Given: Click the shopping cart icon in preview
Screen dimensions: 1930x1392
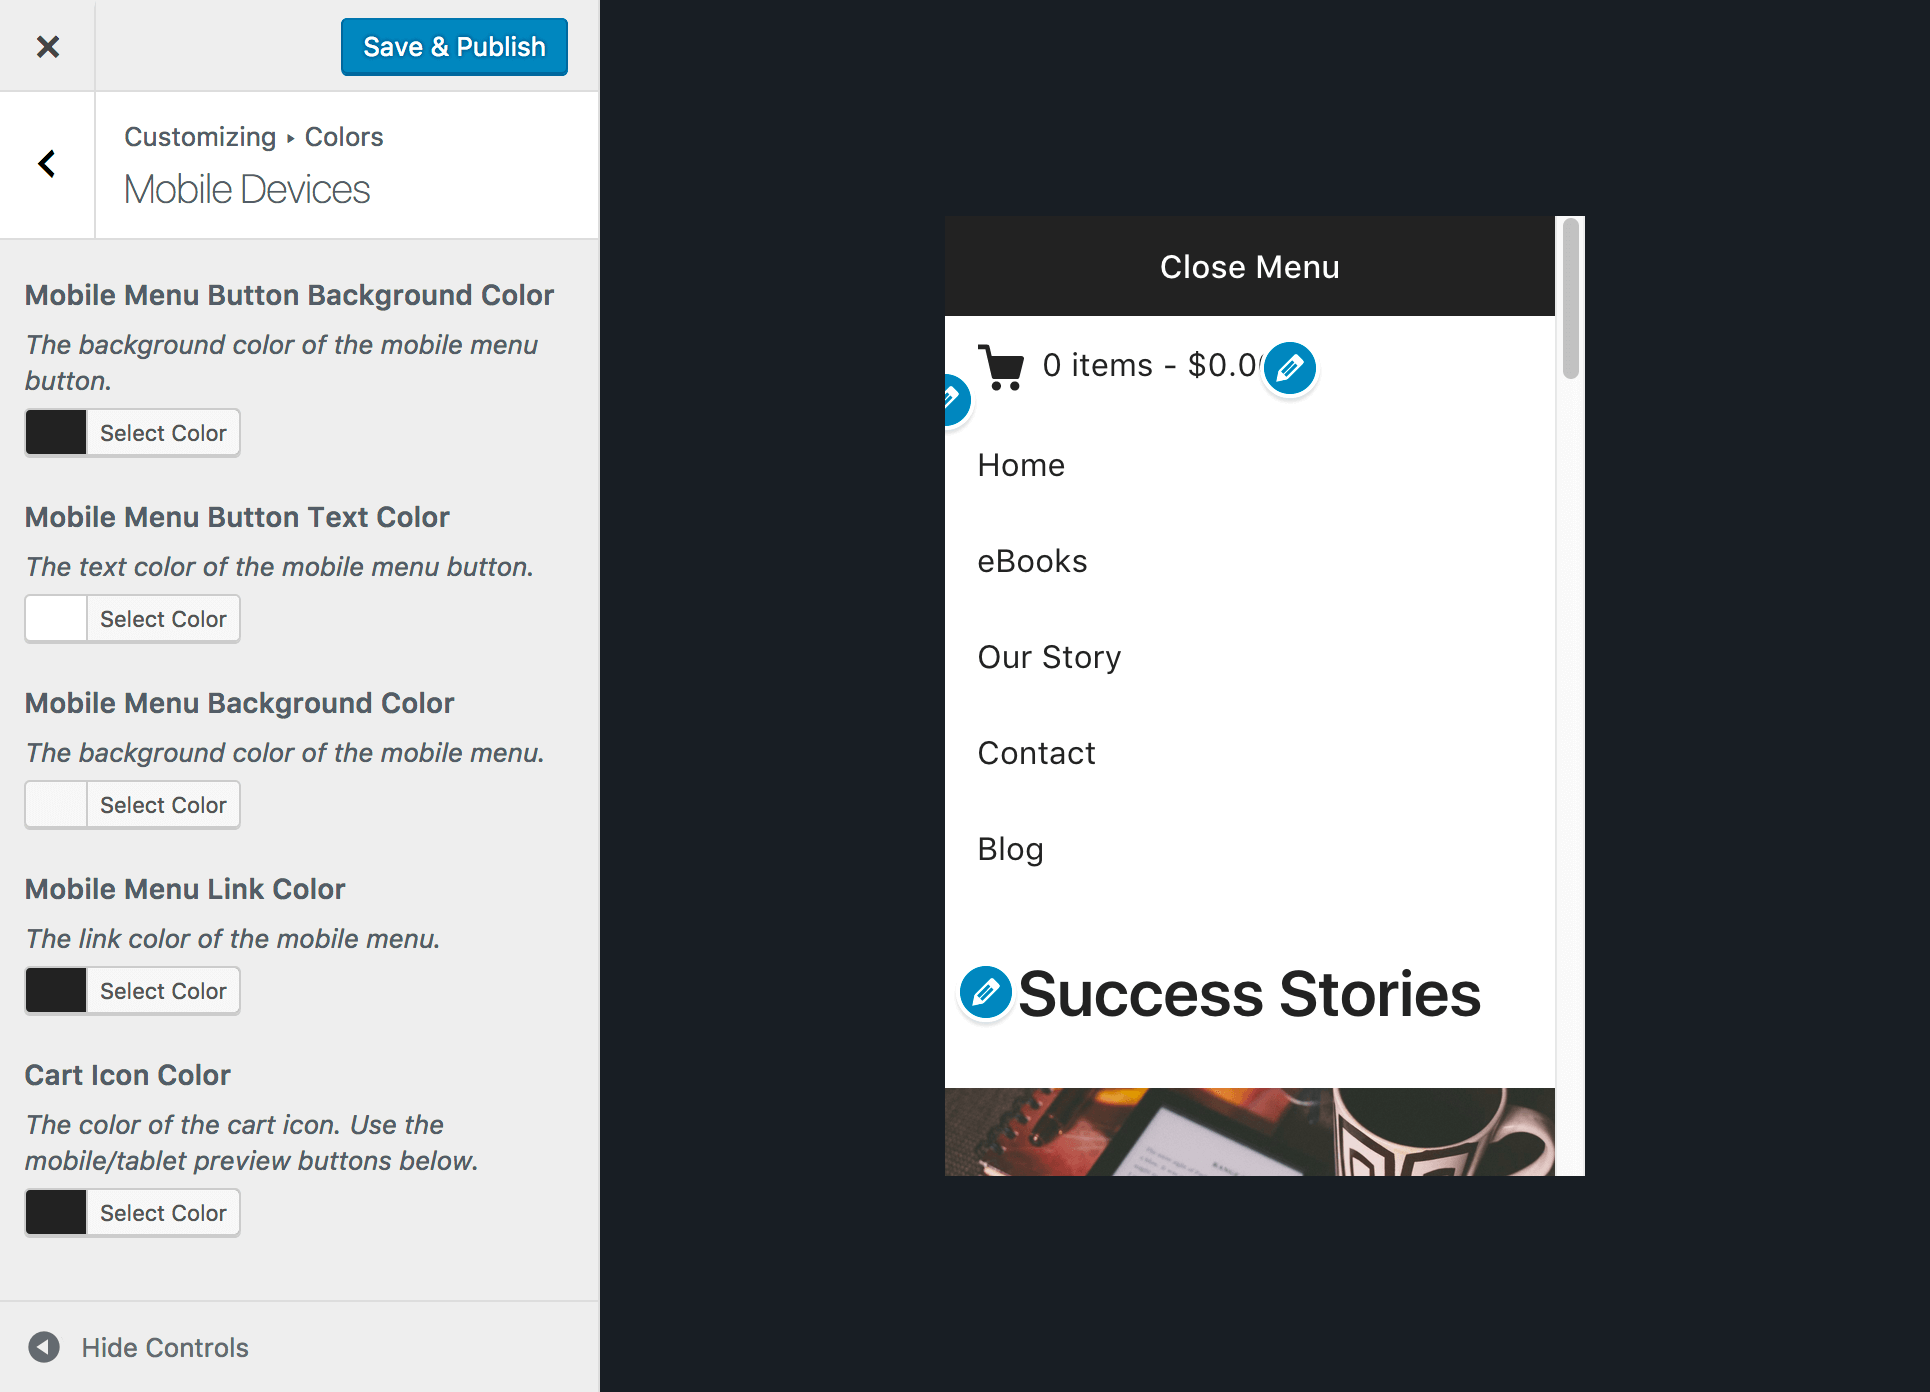Looking at the screenshot, I should coord(1001,367).
